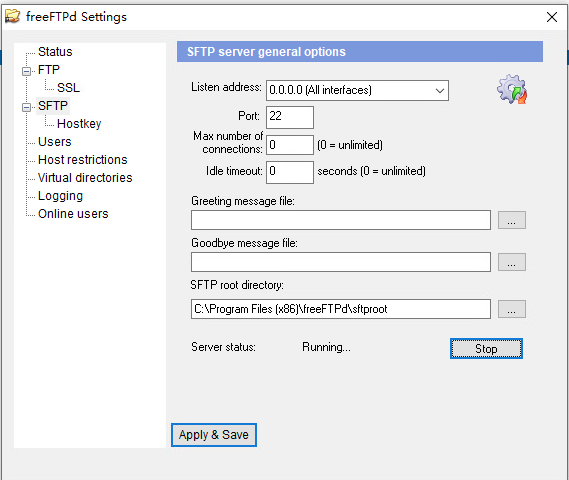Viewport: 569px width, 480px height.
Task: Click the freeFTPd folder icon in title bar
Action: point(12,16)
